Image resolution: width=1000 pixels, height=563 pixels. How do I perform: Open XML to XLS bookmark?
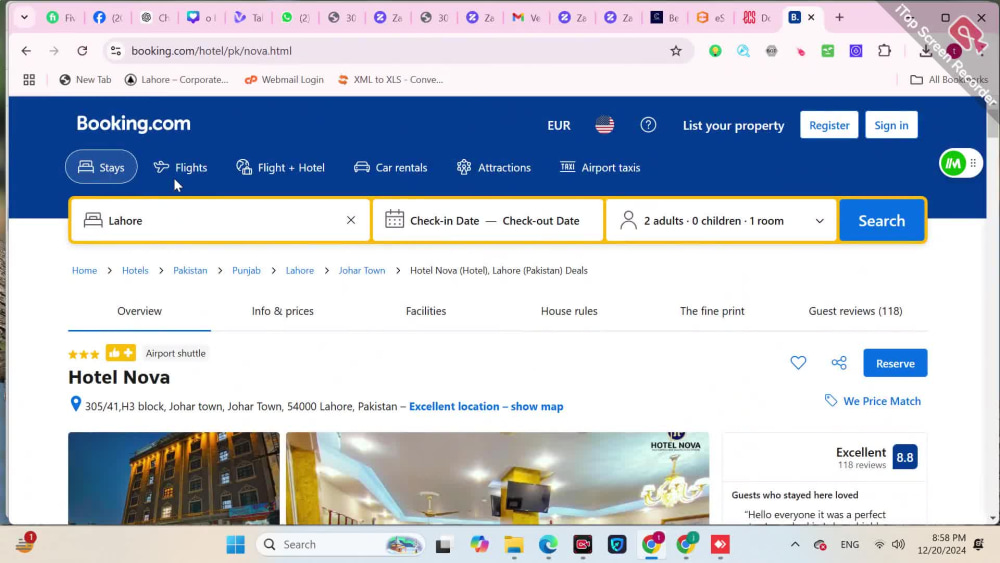coord(390,80)
